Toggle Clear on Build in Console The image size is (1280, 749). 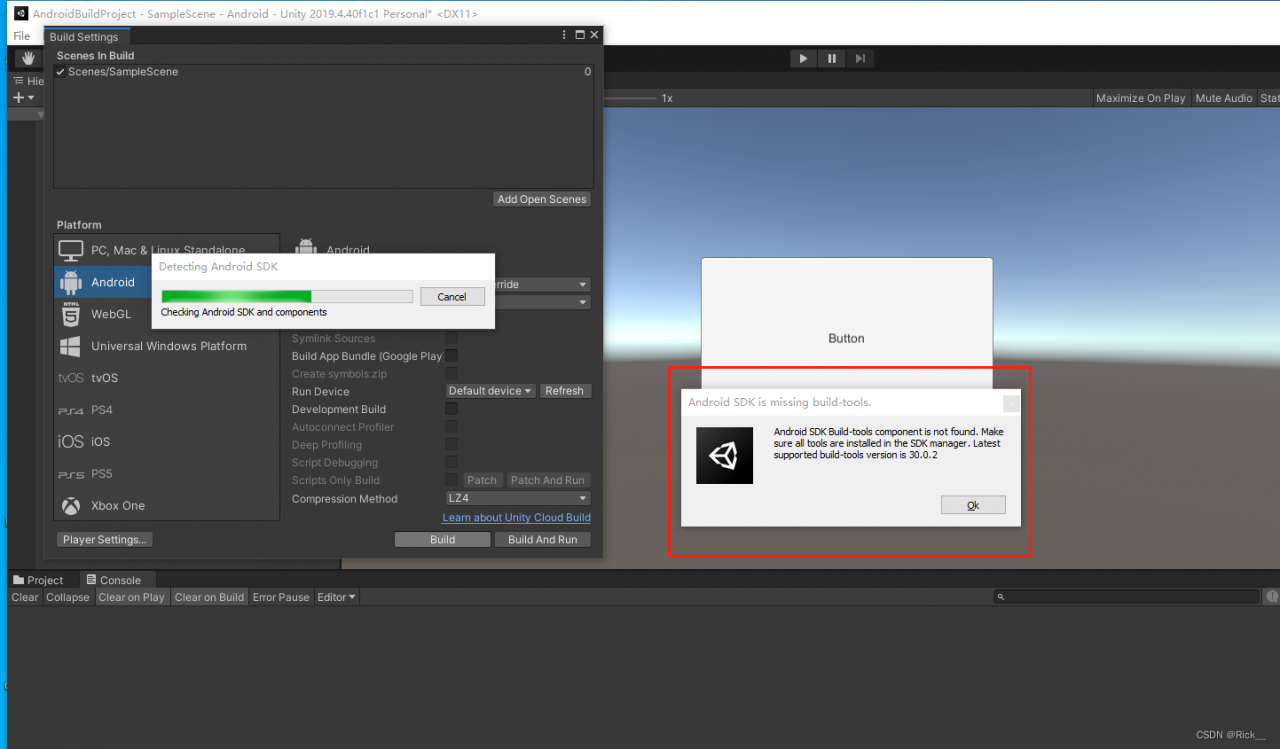(209, 597)
